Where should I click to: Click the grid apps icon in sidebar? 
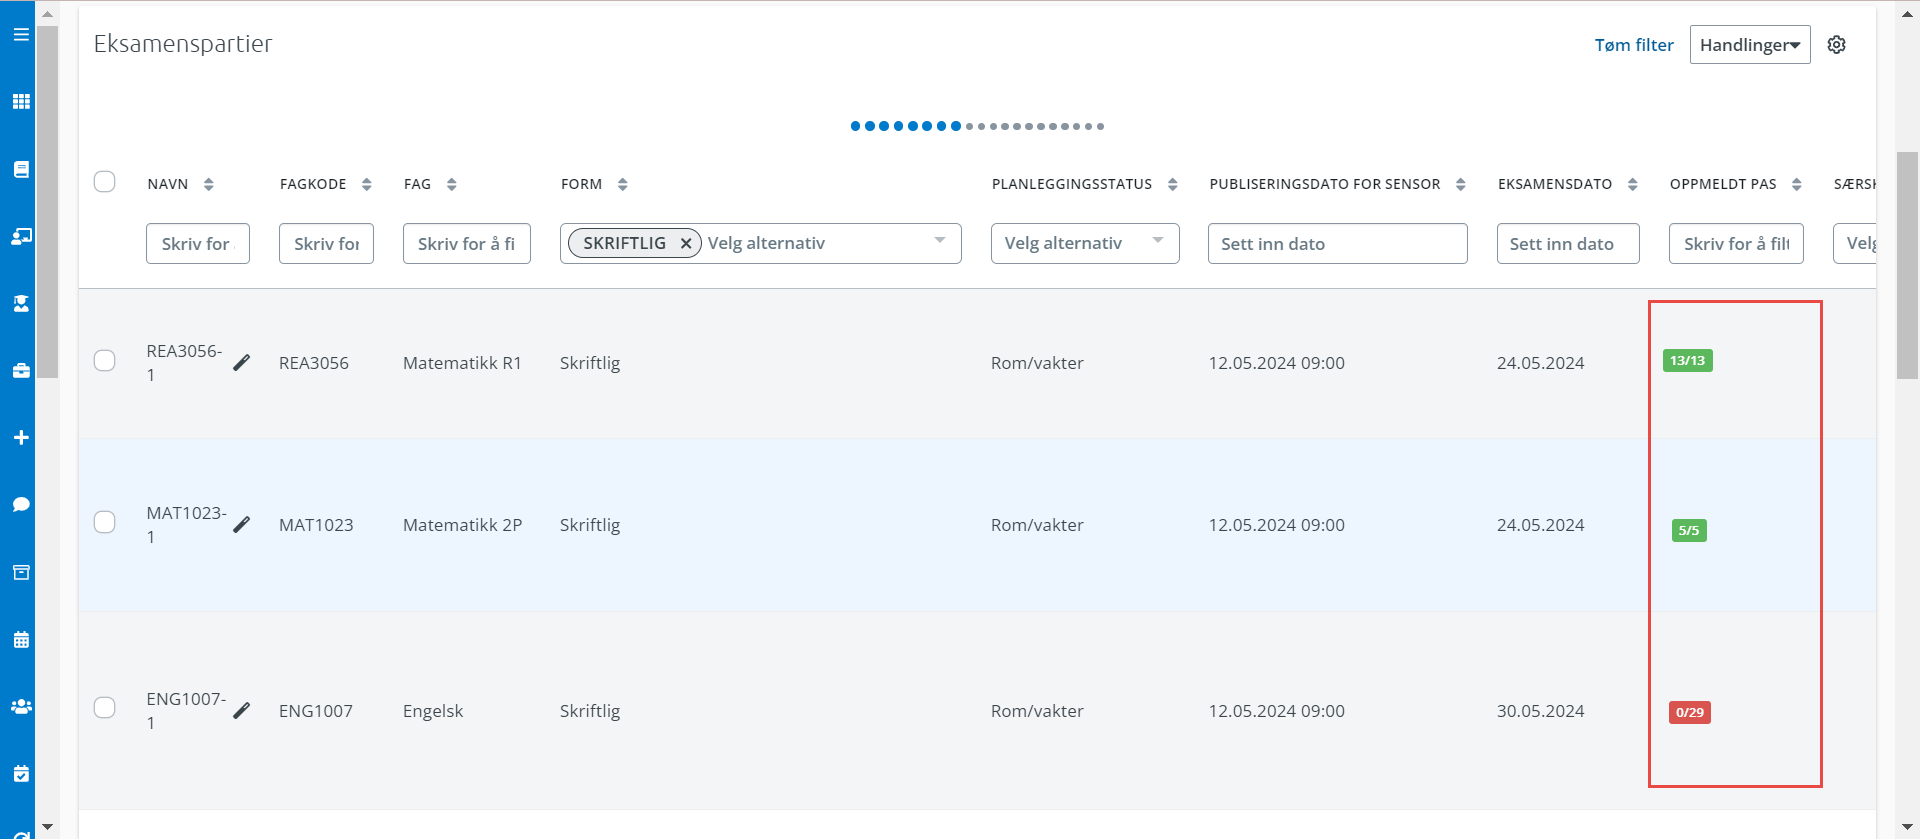coord(21,102)
